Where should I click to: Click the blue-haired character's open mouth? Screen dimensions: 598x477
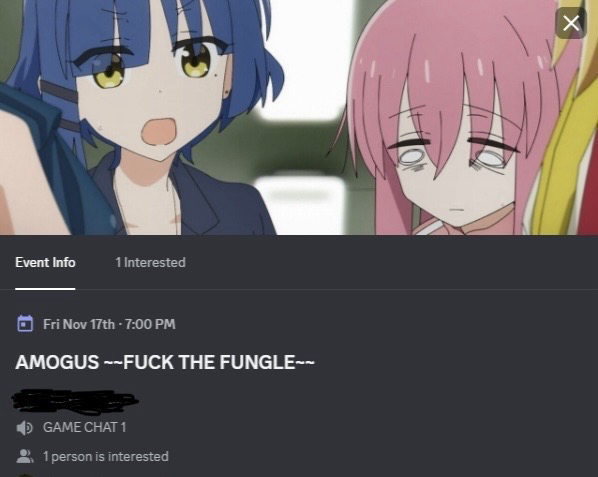159,132
